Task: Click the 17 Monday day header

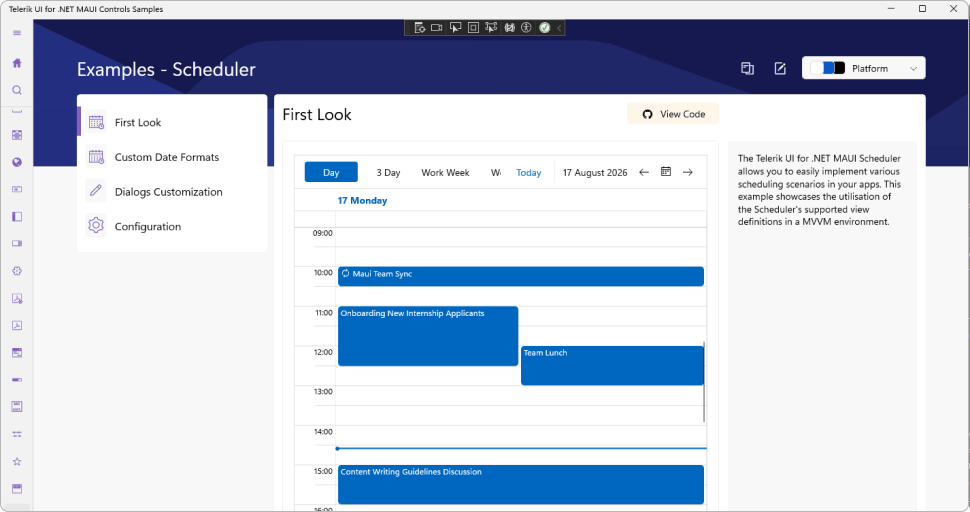Action: (363, 200)
